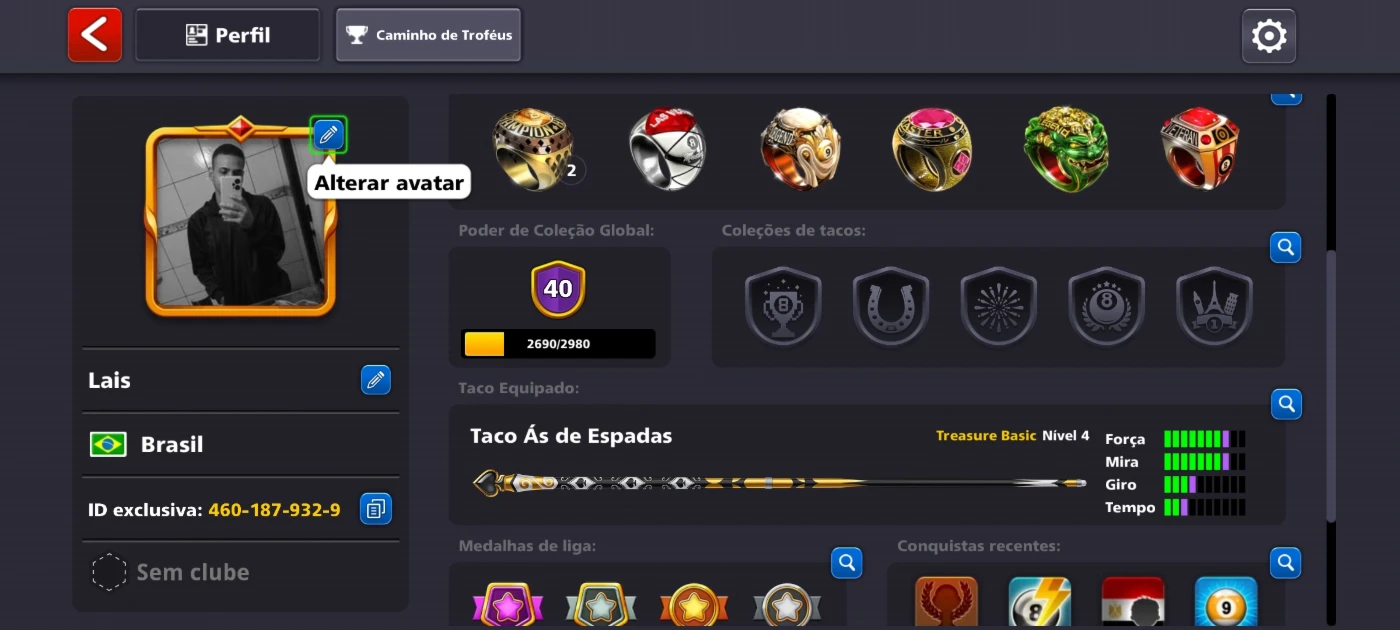Image resolution: width=1400 pixels, height=630 pixels.
Task: Select the green dragon ring
Action: coord(1067,150)
